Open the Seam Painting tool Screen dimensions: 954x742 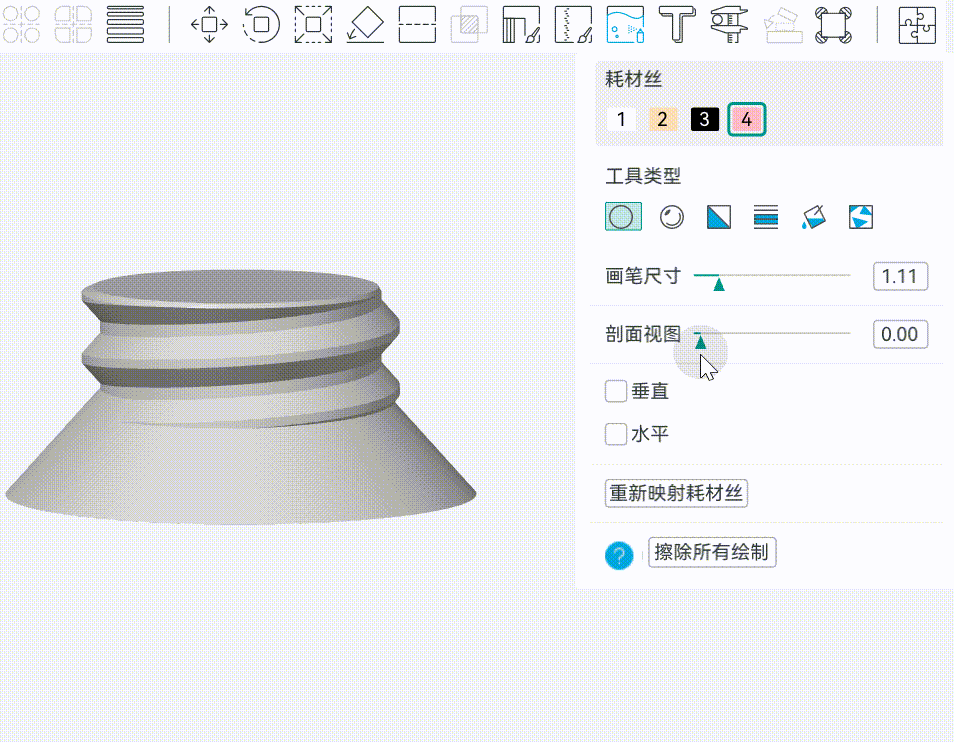573,24
